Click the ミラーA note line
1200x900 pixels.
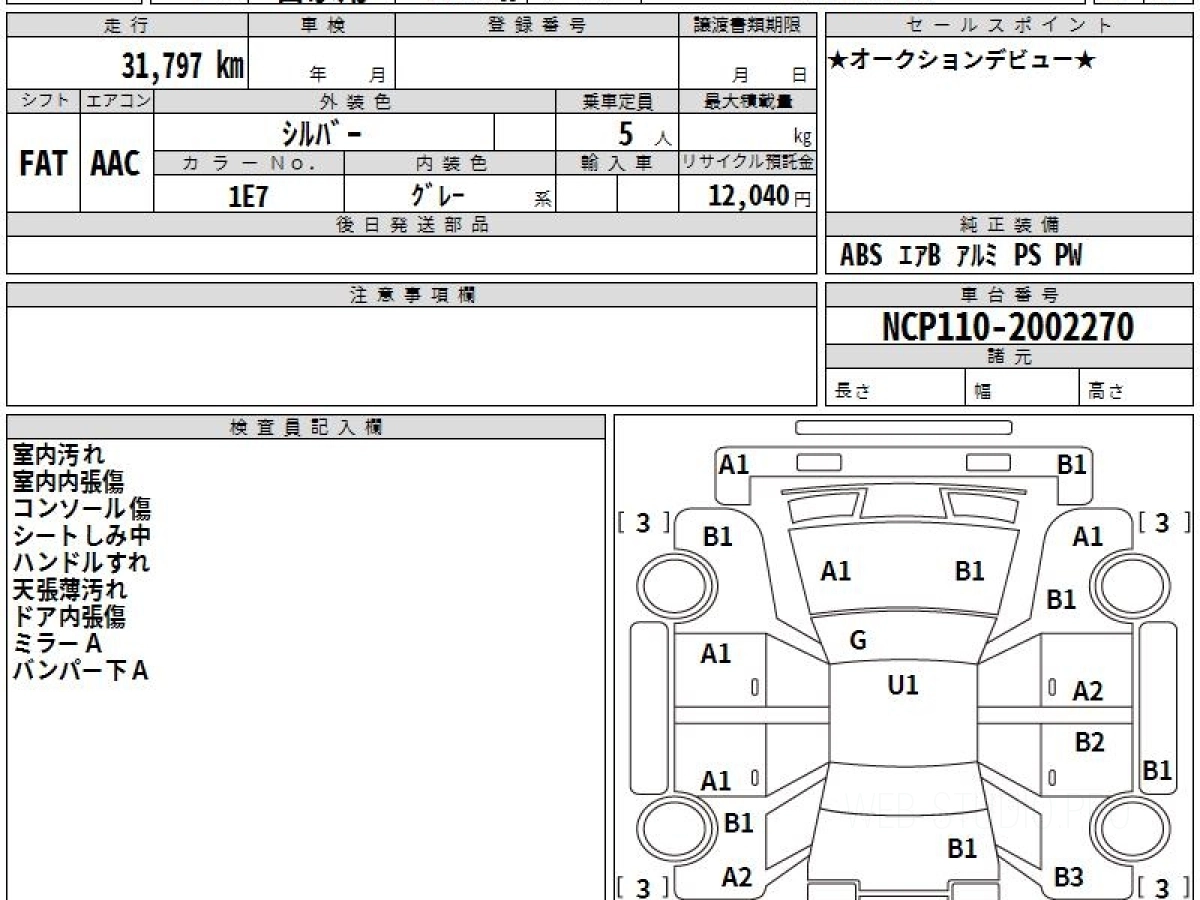tap(57, 644)
